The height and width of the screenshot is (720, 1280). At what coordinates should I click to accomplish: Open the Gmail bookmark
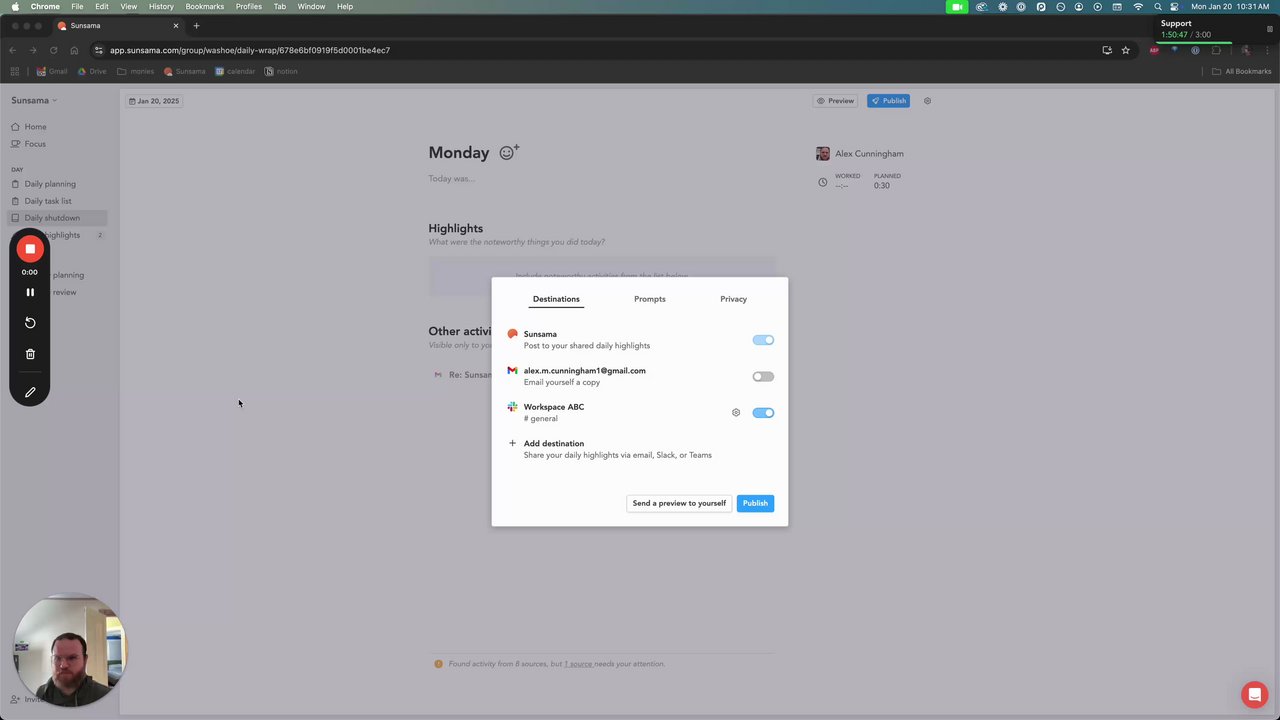(52, 71)
